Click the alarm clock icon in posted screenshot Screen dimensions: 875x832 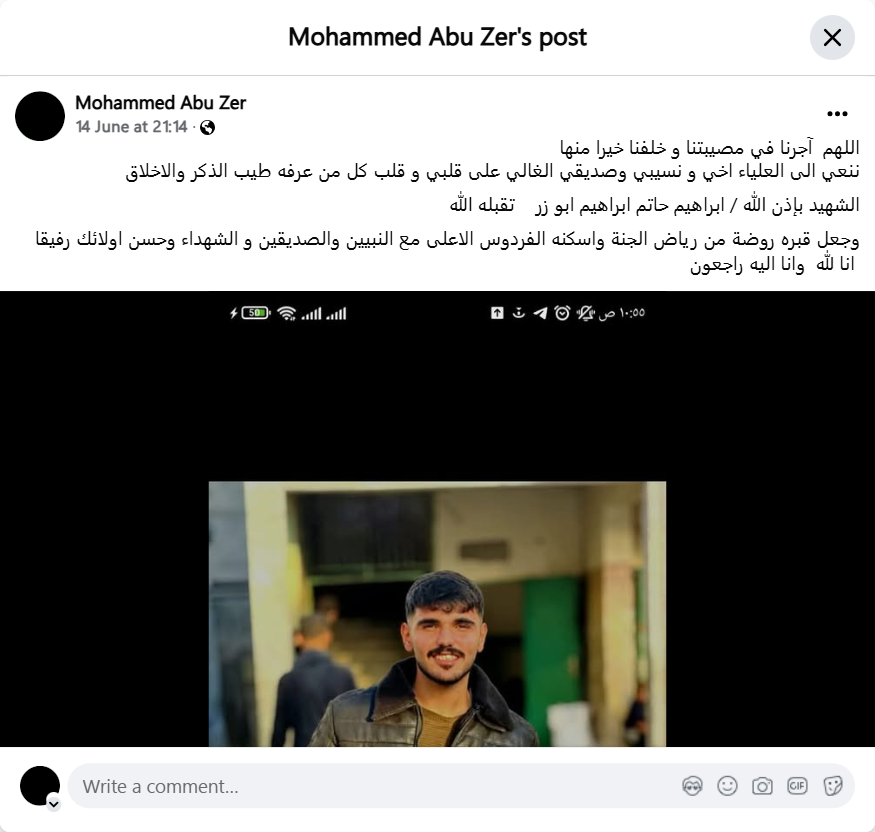coord(562,313)
